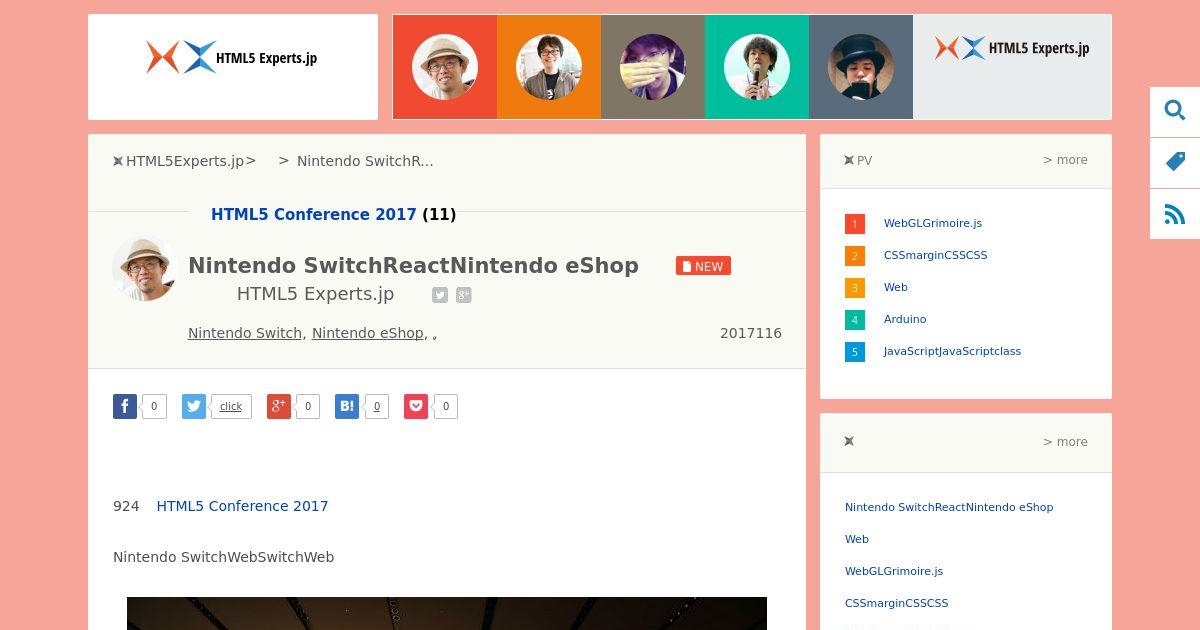Click the date text 2017116
The height and width of the screenshot is (630, 1200).
click(x=751, y=333)
